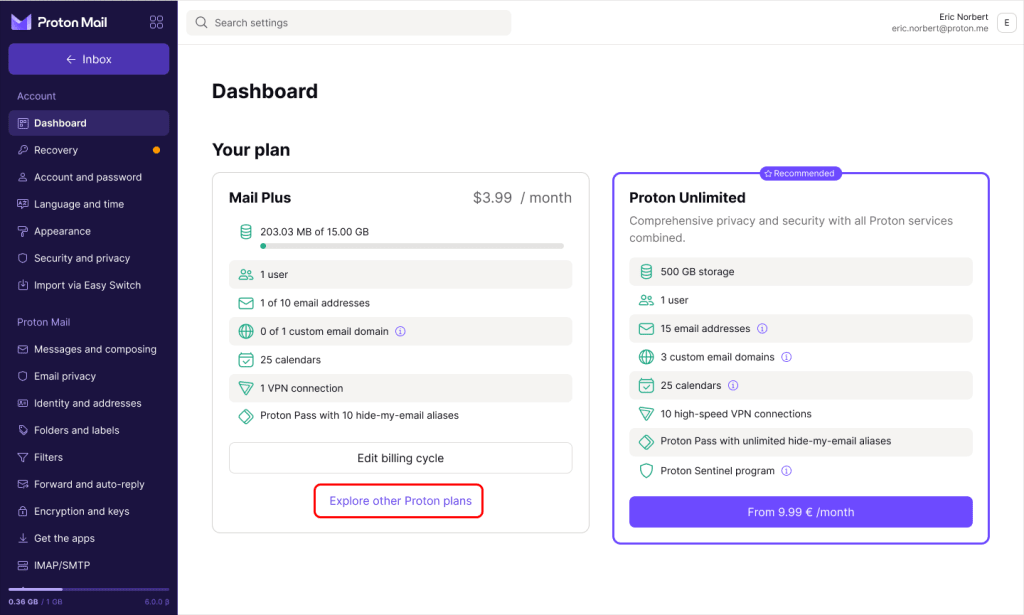1024x615 pixels.
Task: Click info icon beside 25 calendars in Unlimited
Action: point(733,385)
